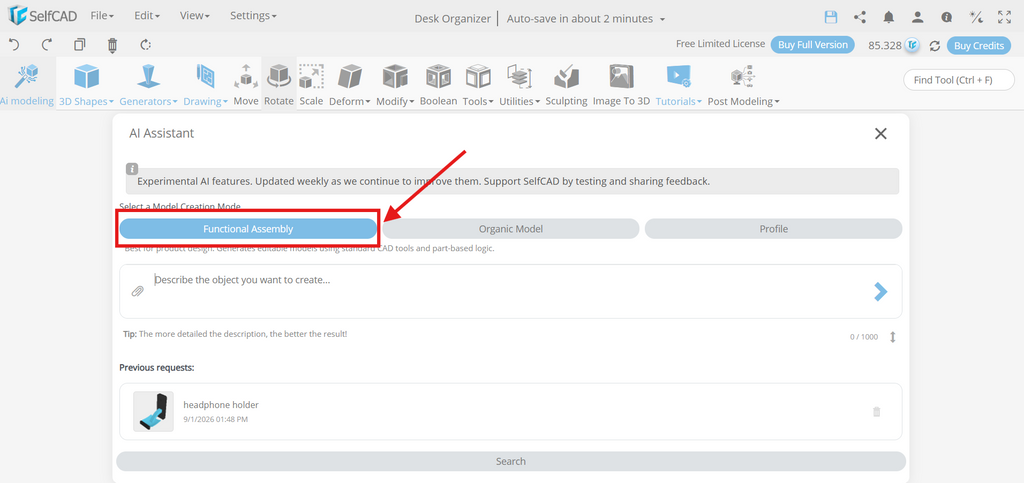The image size is (1024, 483).
Task: Click the percent discounts icon
Action: click(976, 17)
